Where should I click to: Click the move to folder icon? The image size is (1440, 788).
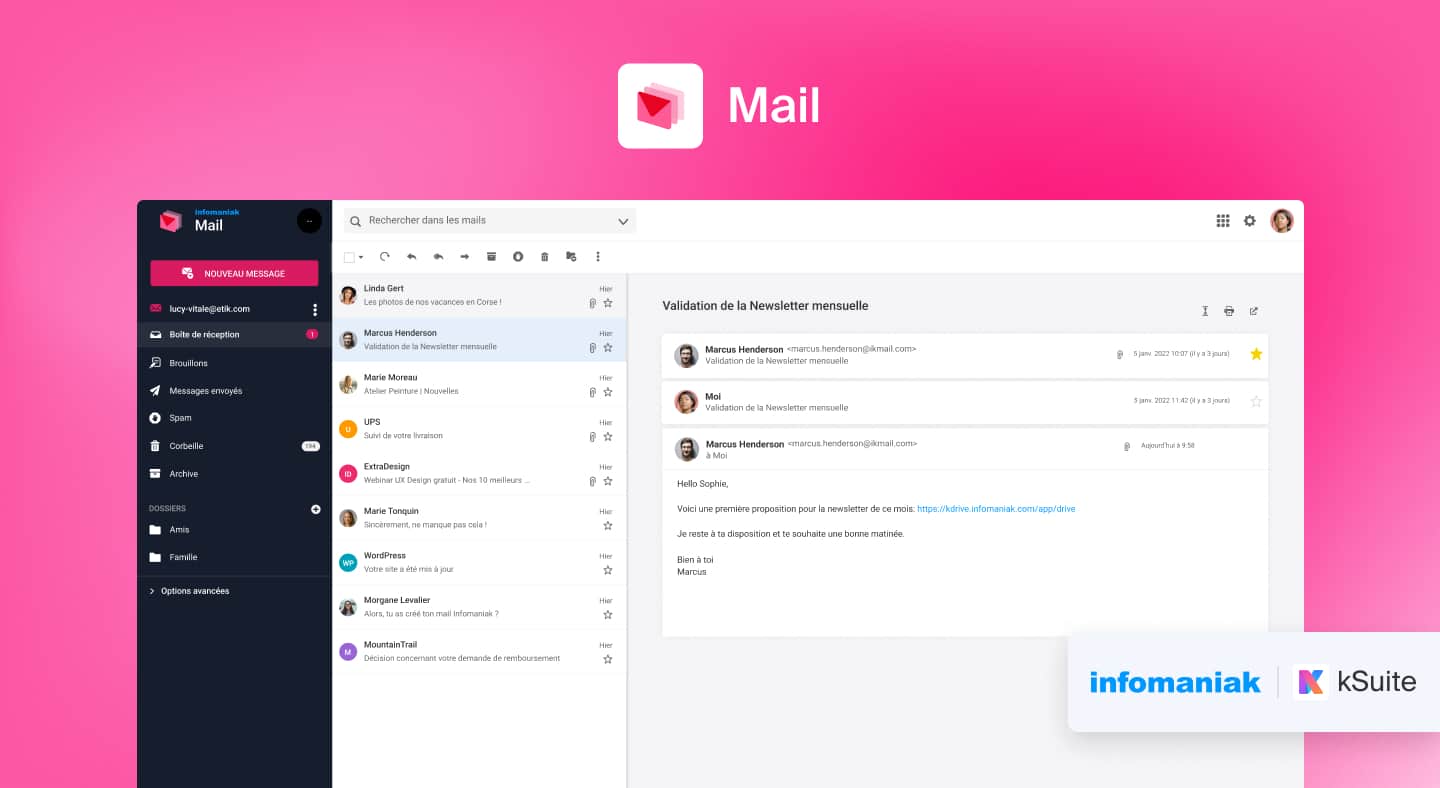coord(571,257)
